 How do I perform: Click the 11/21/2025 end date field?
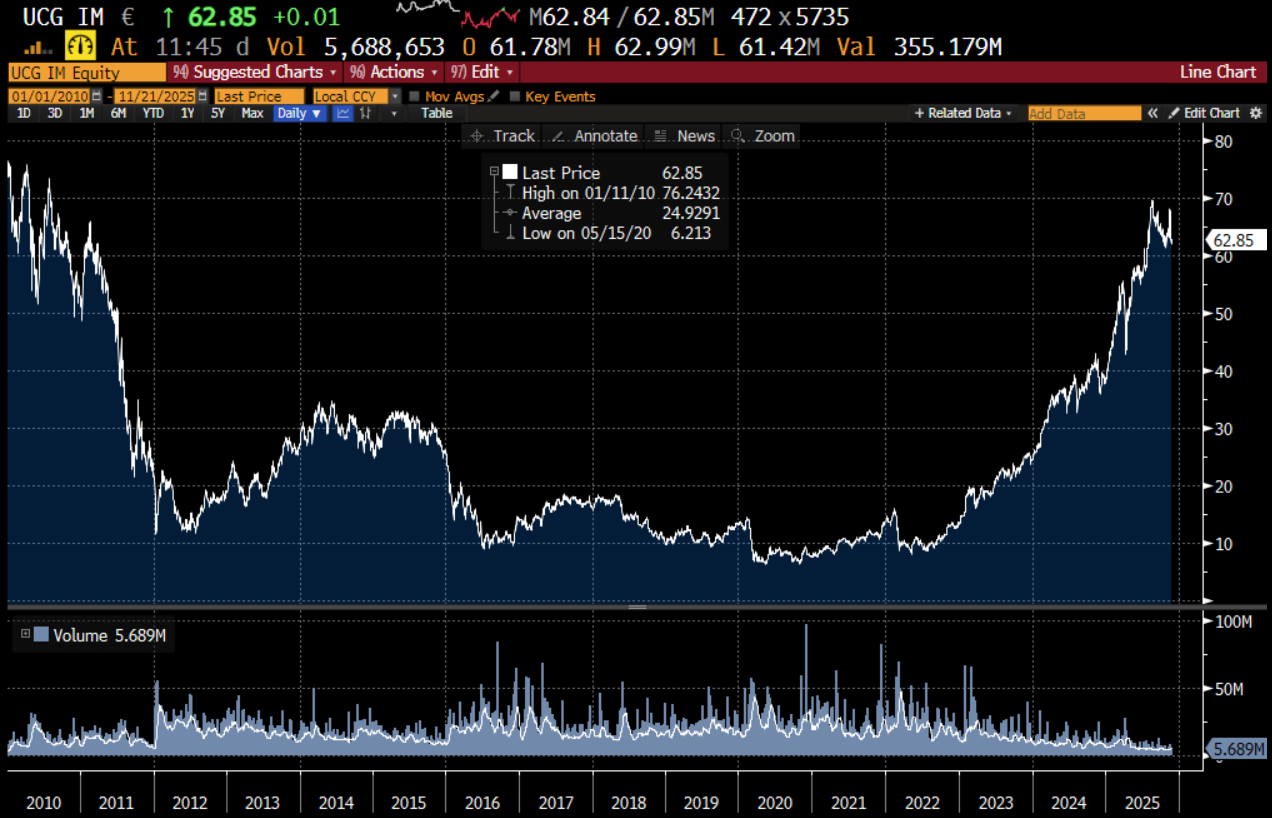coord(156,96)
